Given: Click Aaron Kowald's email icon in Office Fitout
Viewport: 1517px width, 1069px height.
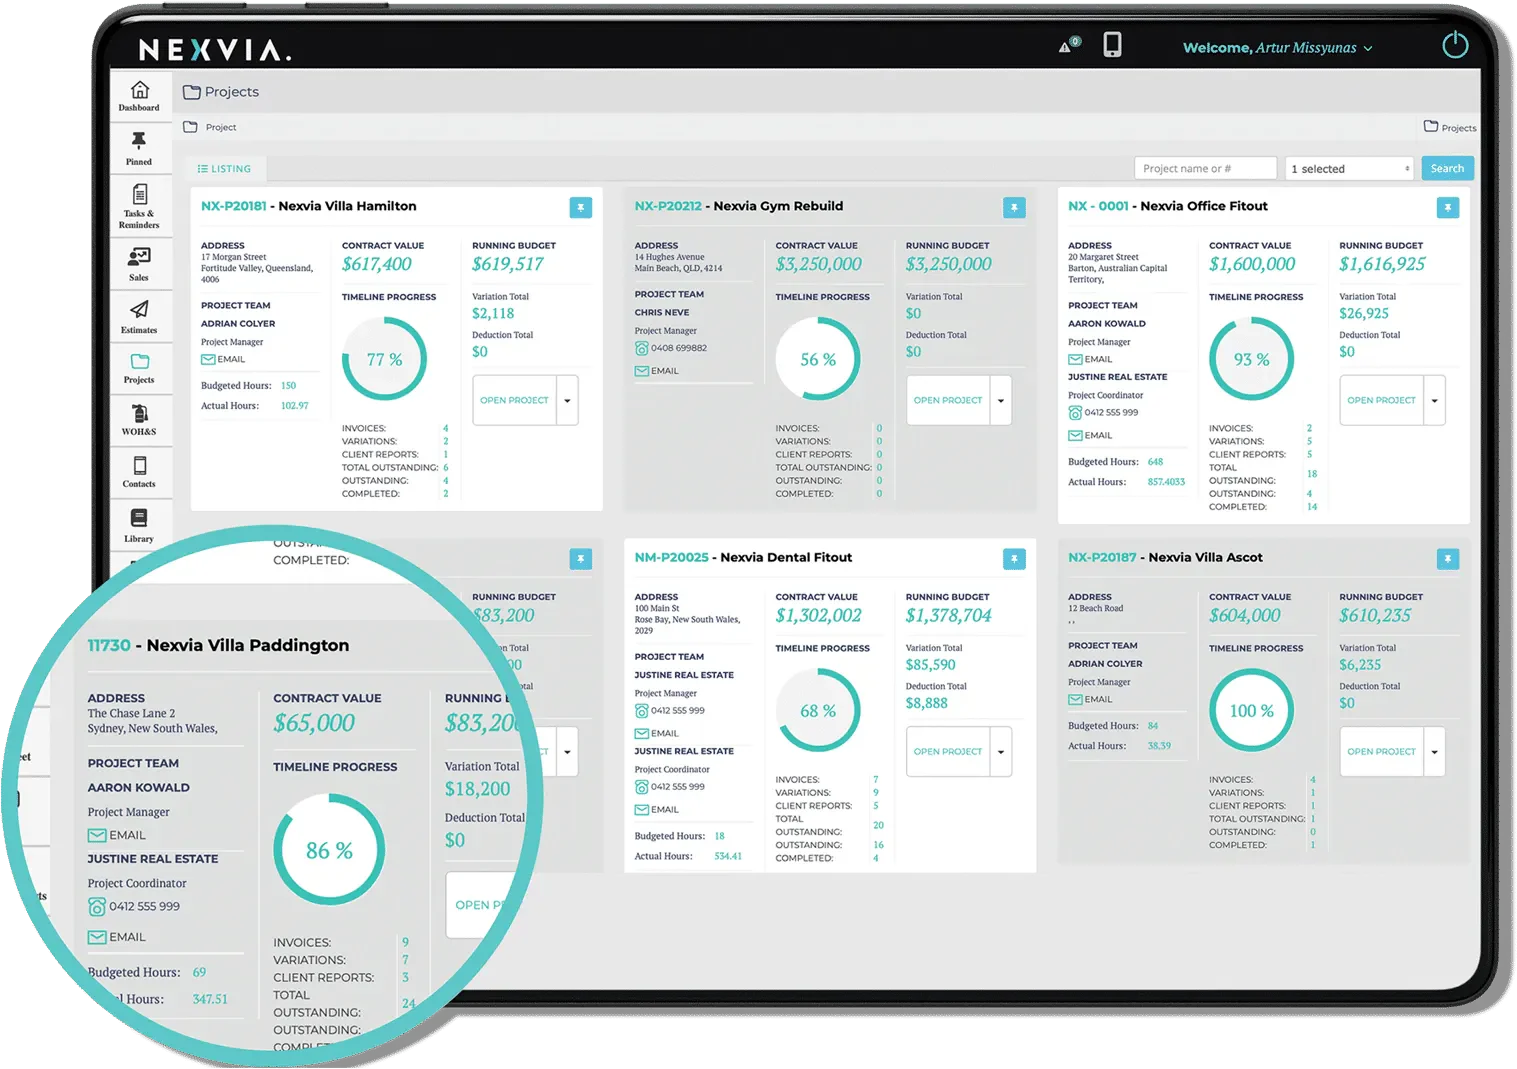Looking at the screenshot, I should tap(1075, 359).
